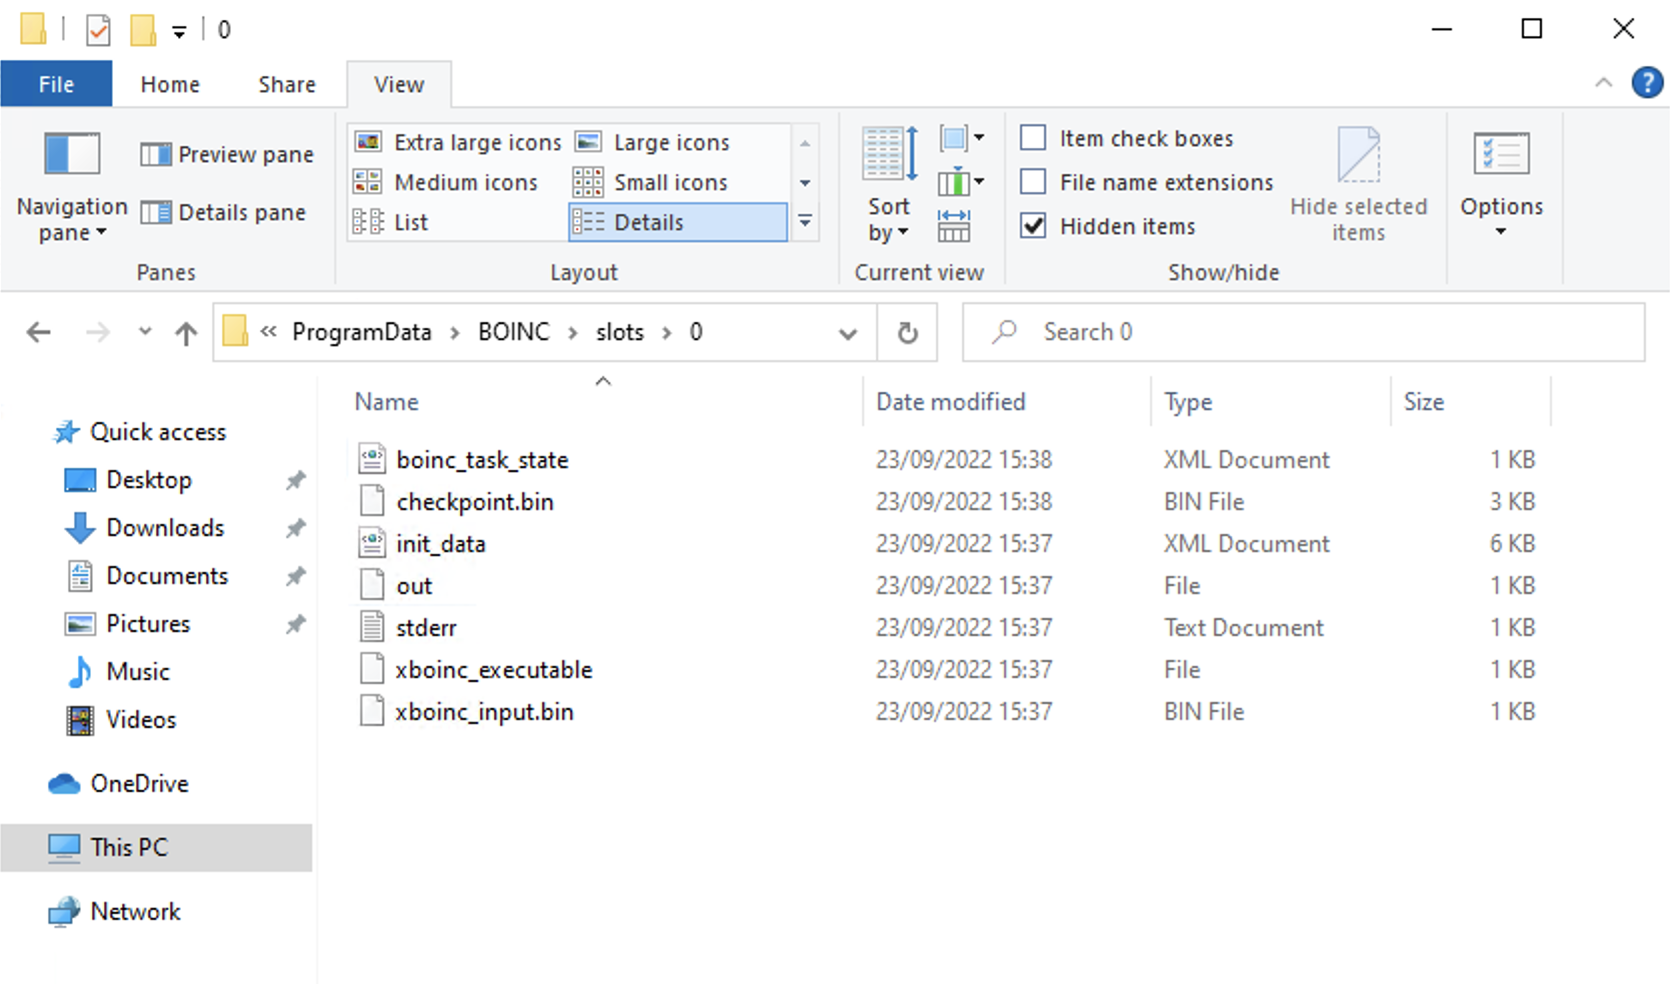Click Size all columns to fit icon
The width and height of the screenshot is (1670, 984).
click(953, 226)
